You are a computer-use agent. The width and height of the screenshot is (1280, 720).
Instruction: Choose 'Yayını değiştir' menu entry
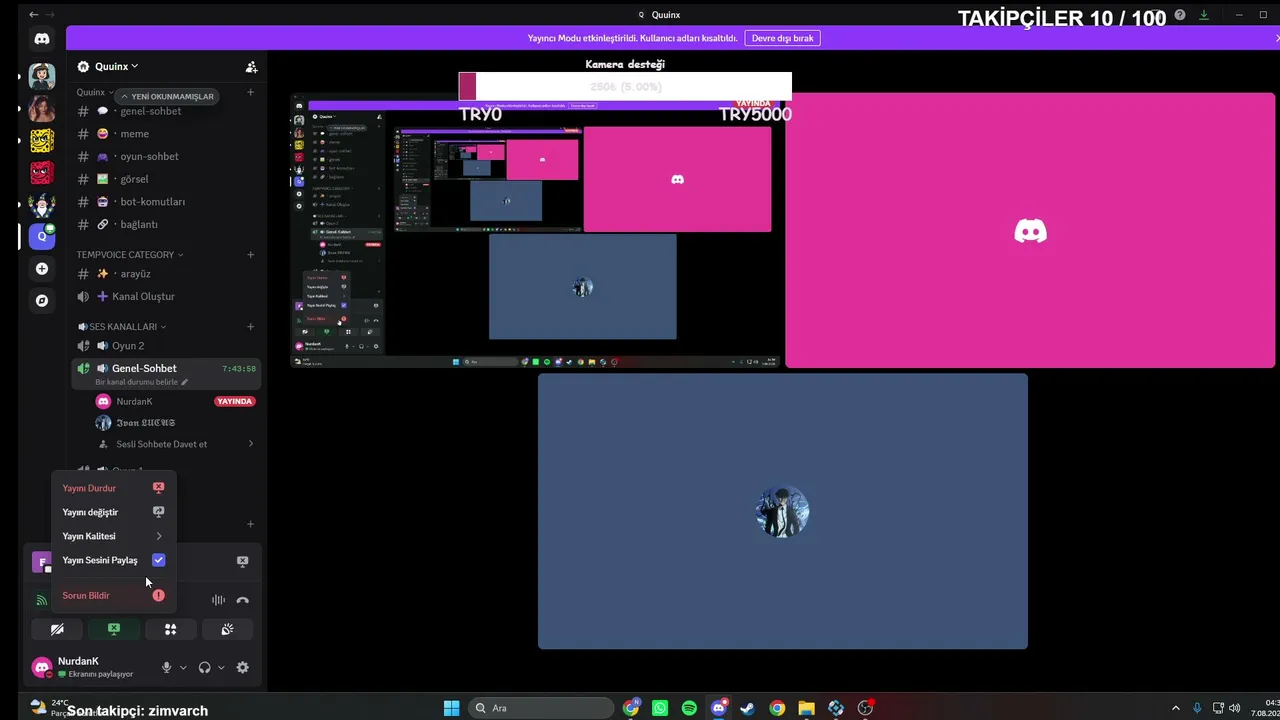click(112, 512)
